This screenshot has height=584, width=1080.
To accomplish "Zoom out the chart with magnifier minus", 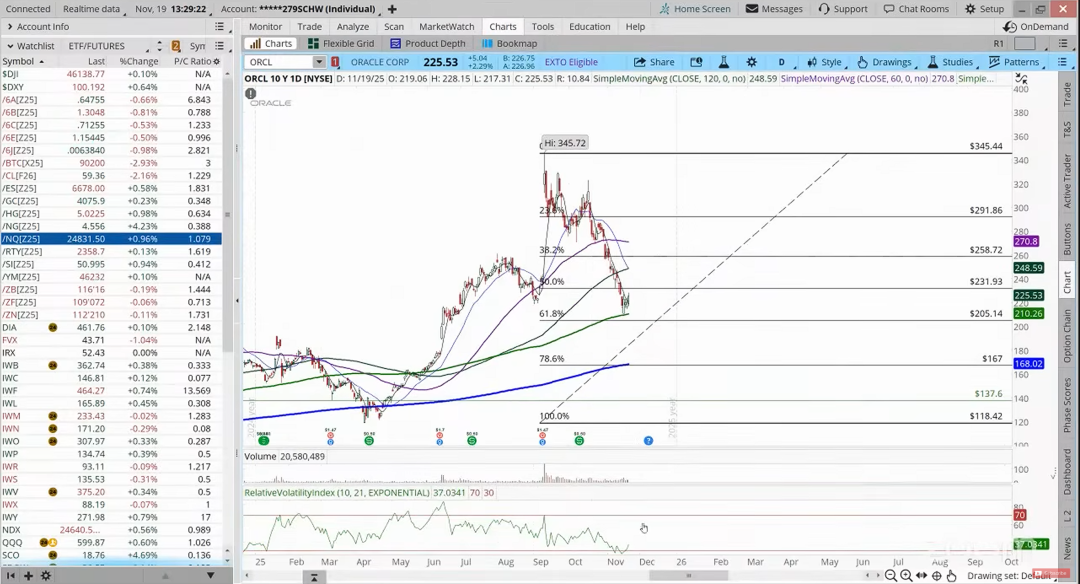I will [891, 576].
